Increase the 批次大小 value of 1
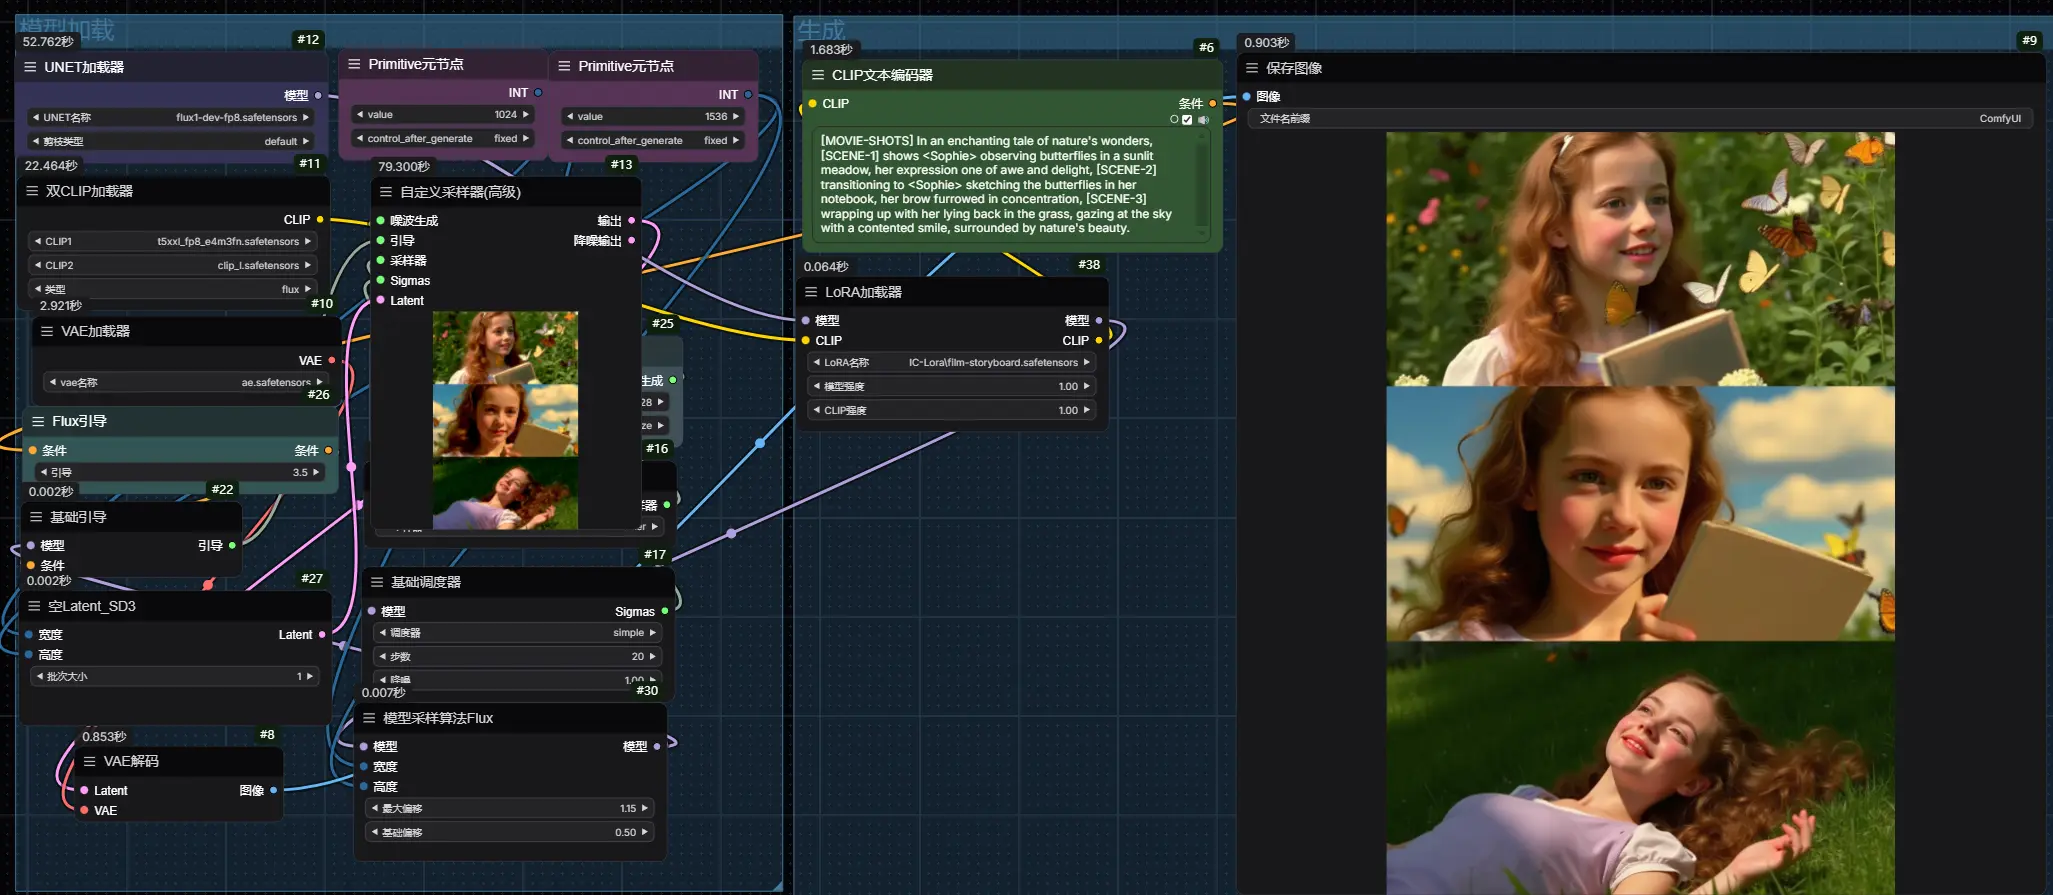2053x895 pixels. coord(310,676)
